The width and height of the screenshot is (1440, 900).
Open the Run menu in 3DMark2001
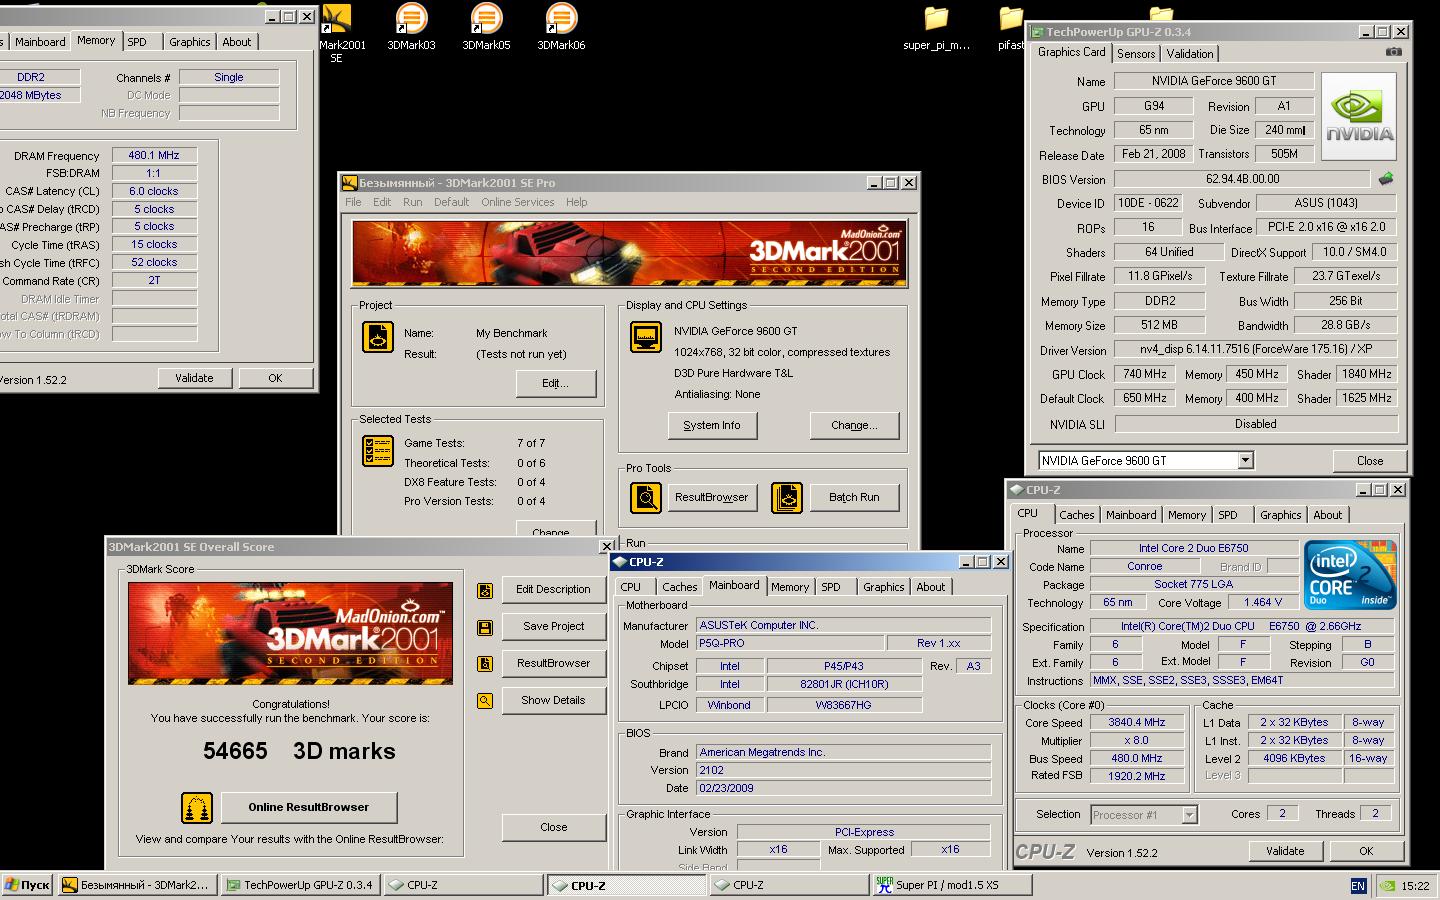(412, 202)
